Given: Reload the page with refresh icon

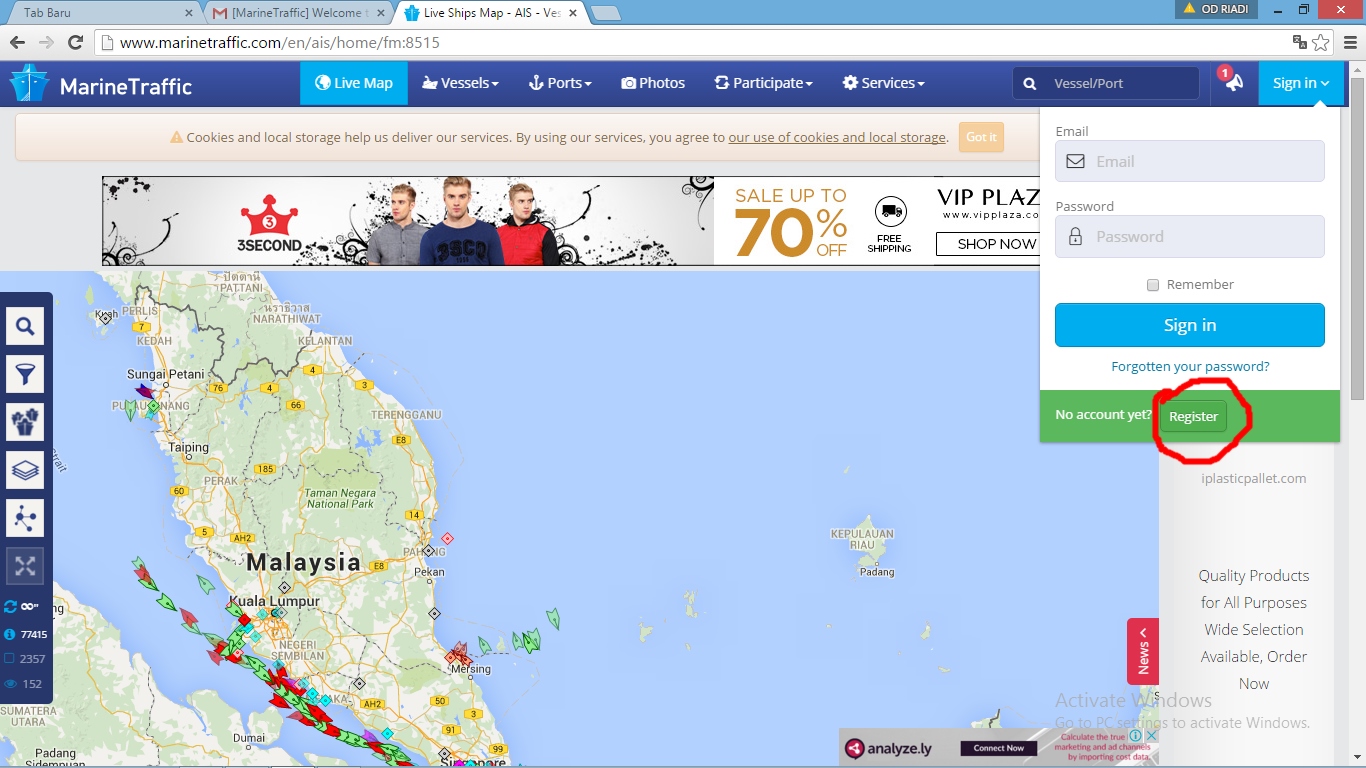Looking at the screenshot, I should (x=75, y=42).
